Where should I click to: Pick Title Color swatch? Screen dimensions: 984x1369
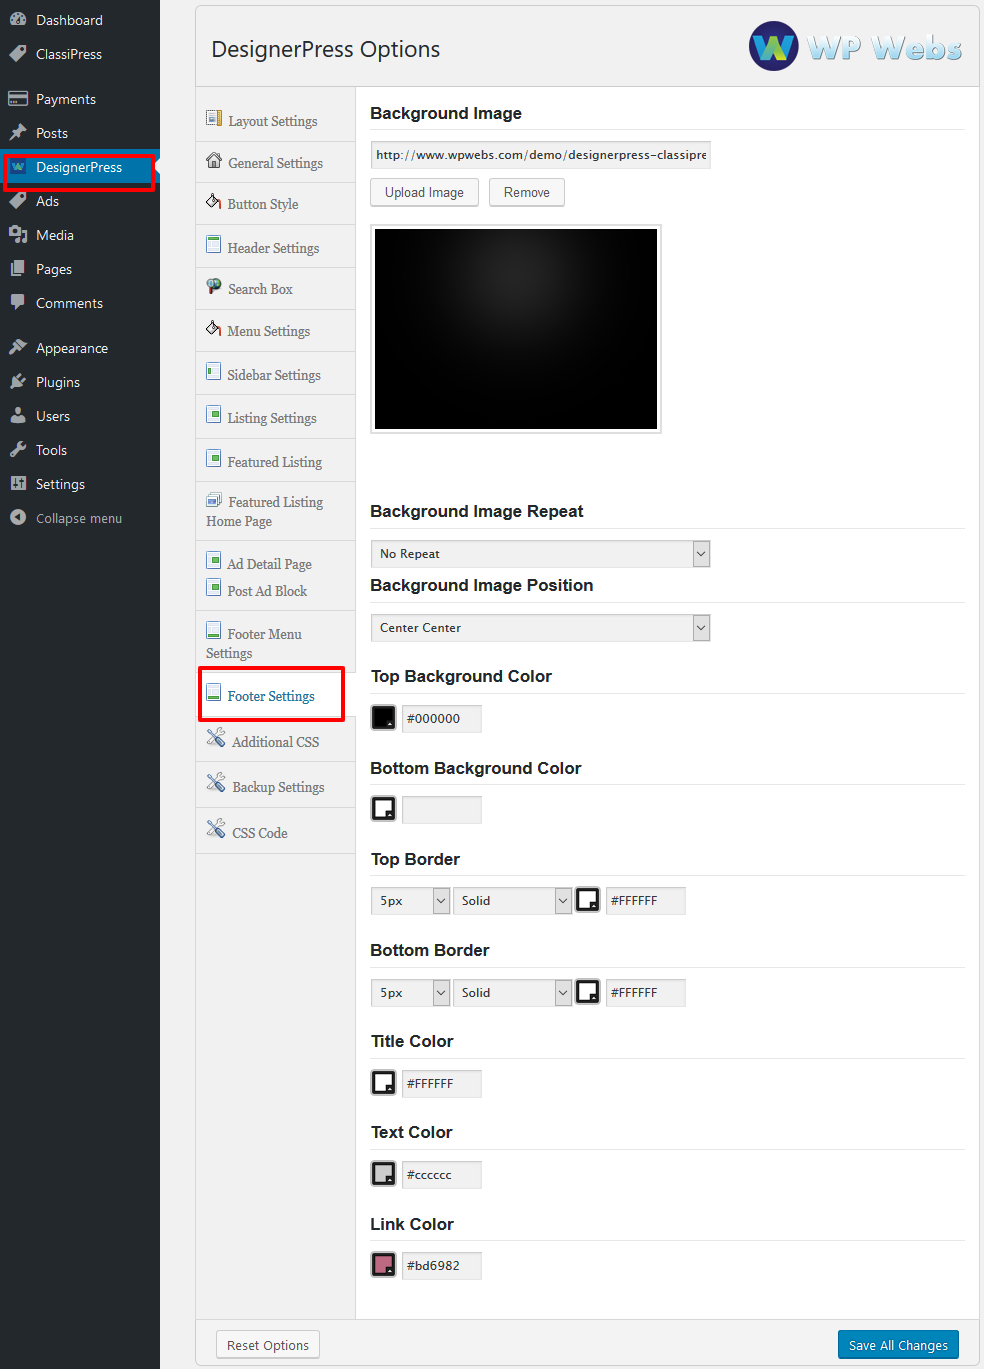tap(384, 1082)
